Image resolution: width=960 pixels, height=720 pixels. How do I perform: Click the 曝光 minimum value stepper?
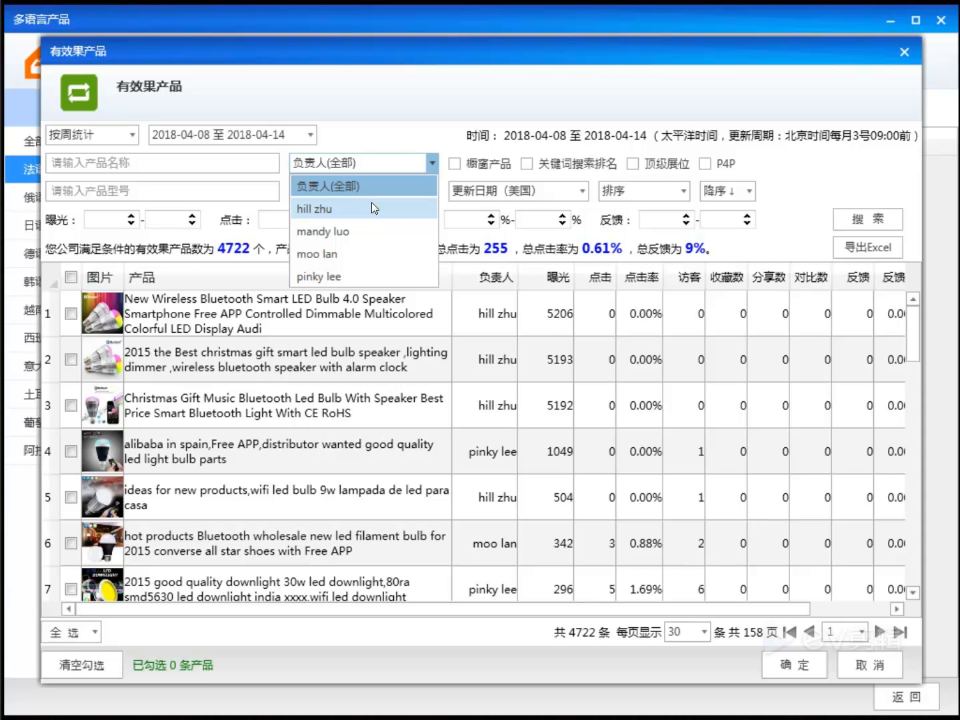pyautogui.click(x=130, y=219)
